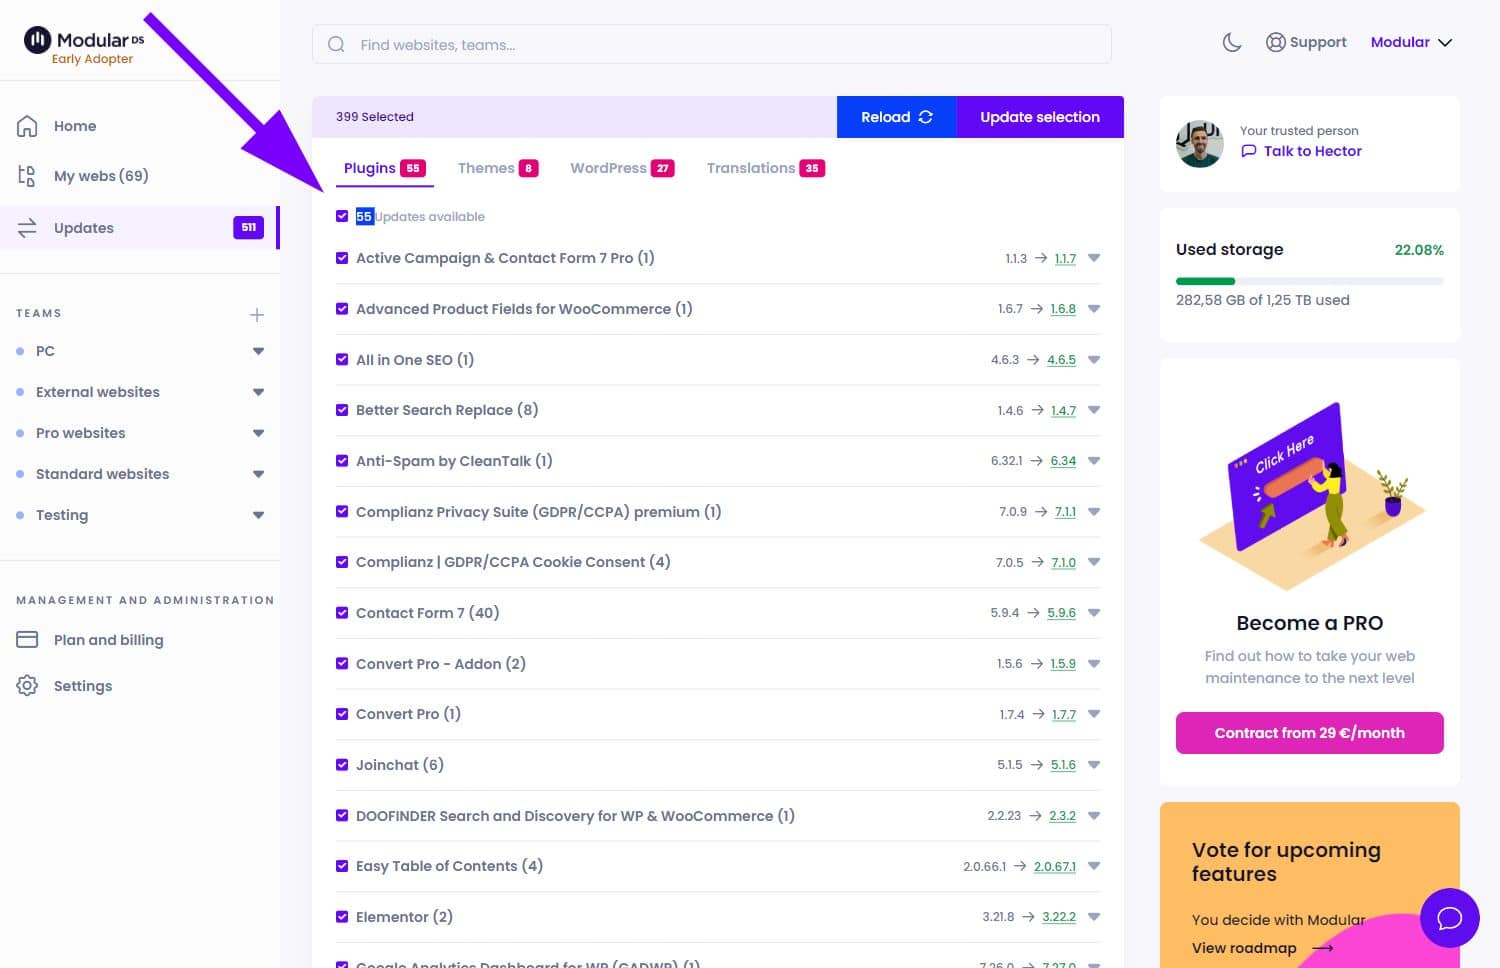Viewport: 1500px width, 968px height.
Task: Uncheck Anti-Spam by CleanTalk checkbox
Action: (342, 461)
